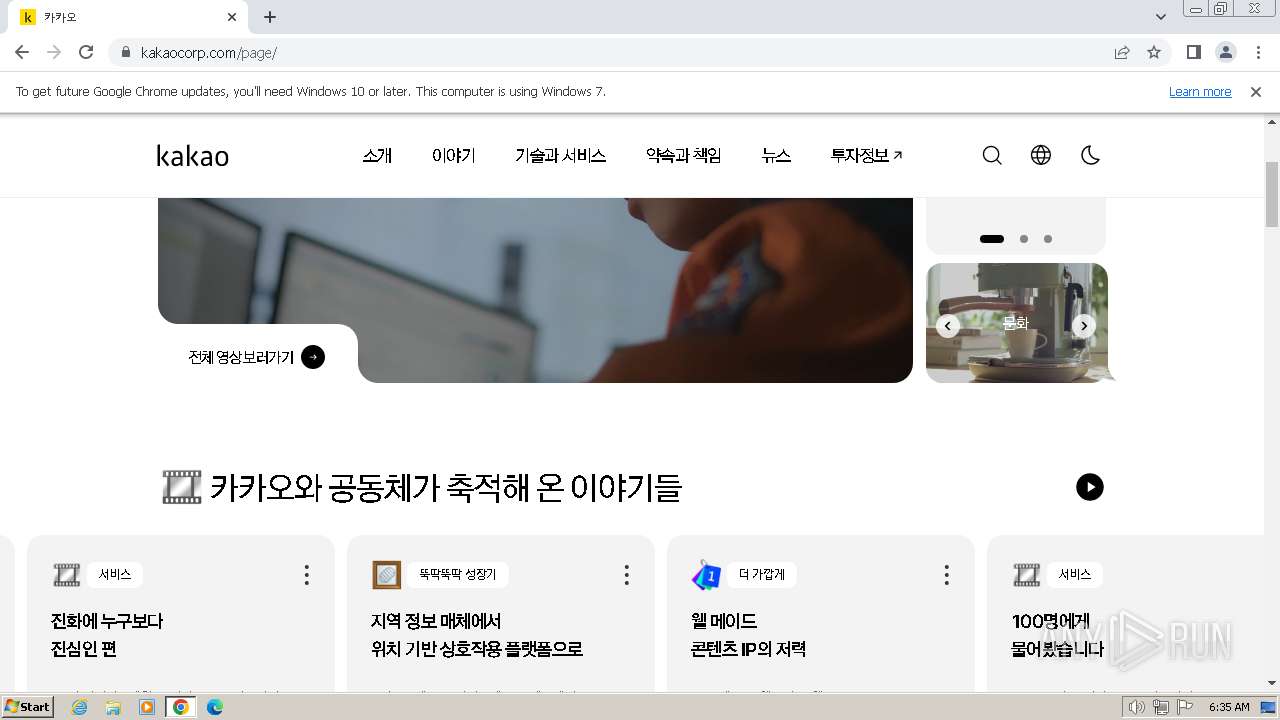Click the Learn more link

pos(1200,91)
